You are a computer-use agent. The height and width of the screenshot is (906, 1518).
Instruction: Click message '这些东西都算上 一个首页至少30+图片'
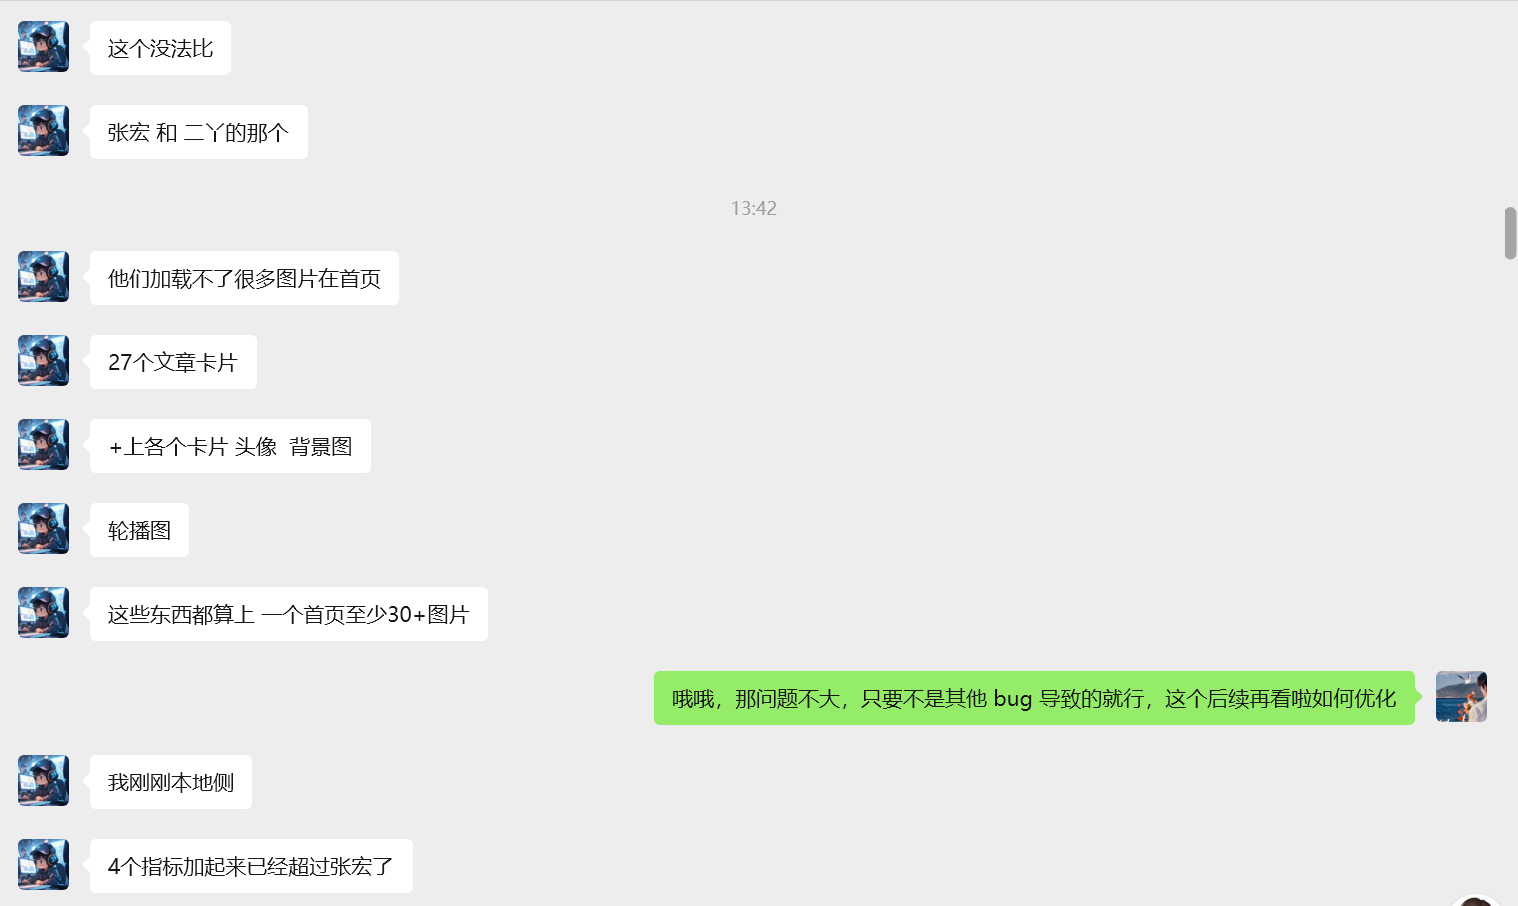[x=289, y=614]
